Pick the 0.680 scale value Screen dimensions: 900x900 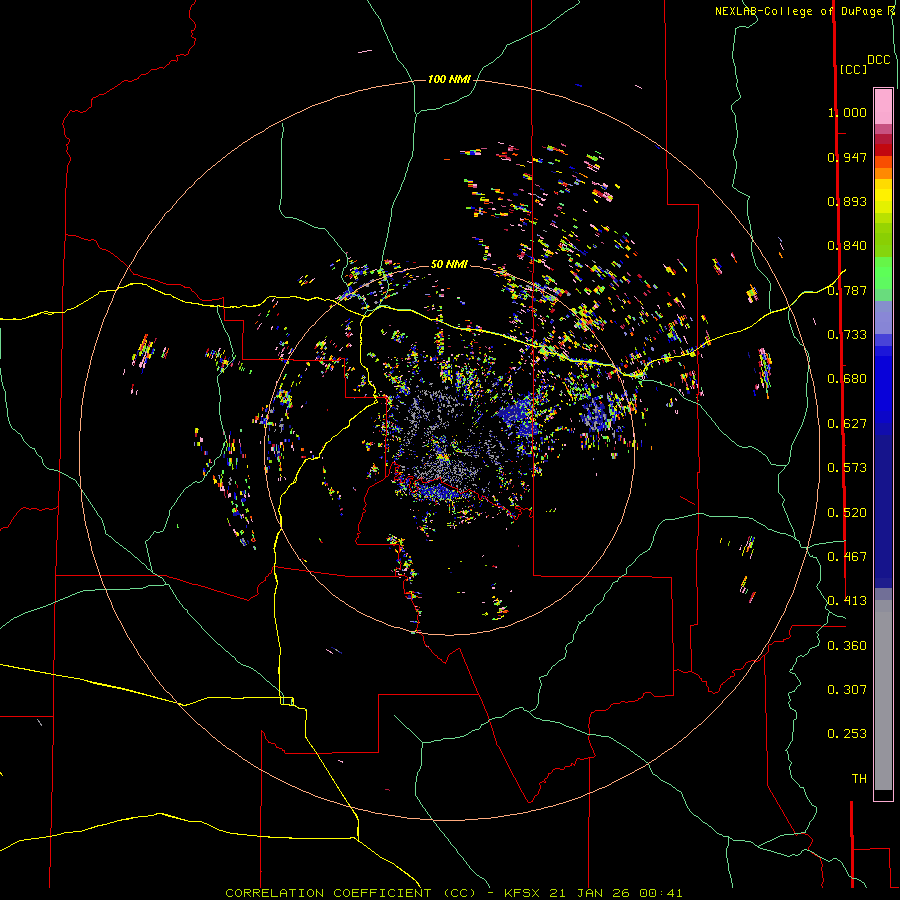click(x=847, y=379)
